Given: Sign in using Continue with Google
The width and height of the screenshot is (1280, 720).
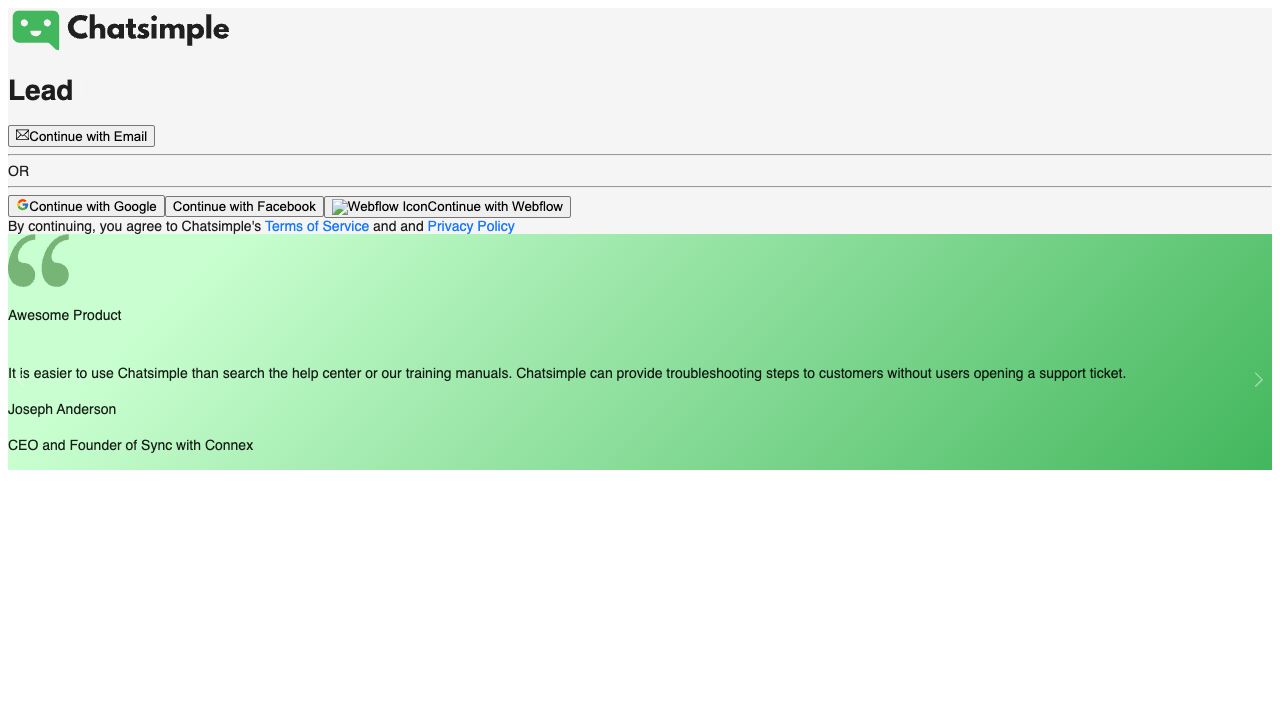Looking at the screenshot, I should (92, 206).
